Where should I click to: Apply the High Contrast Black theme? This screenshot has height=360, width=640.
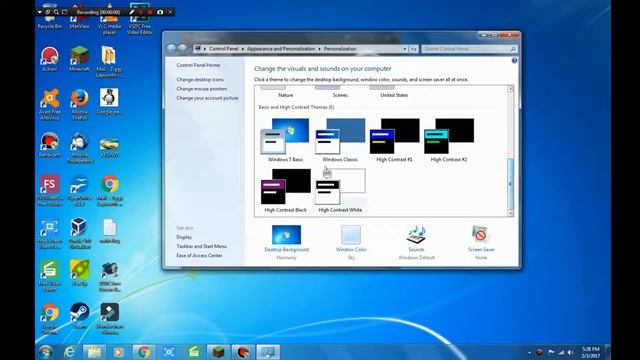point(285,191)
